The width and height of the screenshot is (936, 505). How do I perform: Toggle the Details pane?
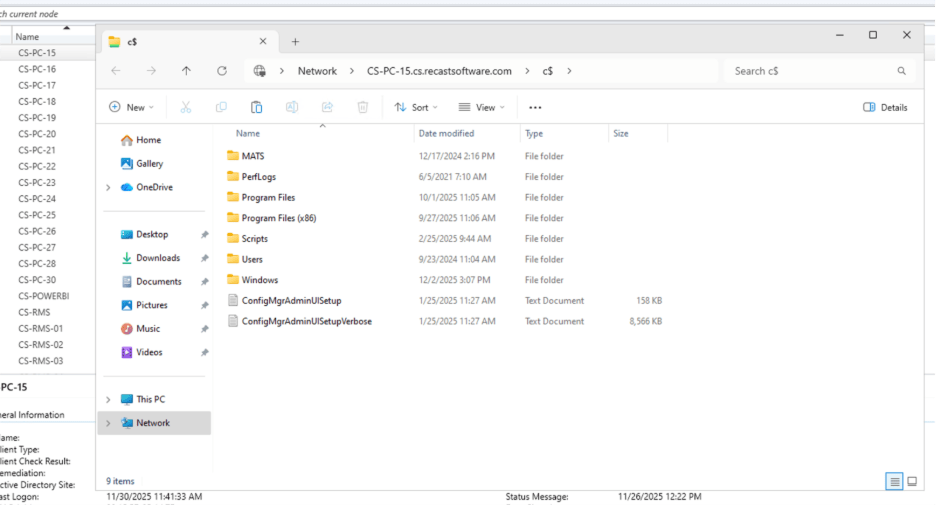[885, 107]
